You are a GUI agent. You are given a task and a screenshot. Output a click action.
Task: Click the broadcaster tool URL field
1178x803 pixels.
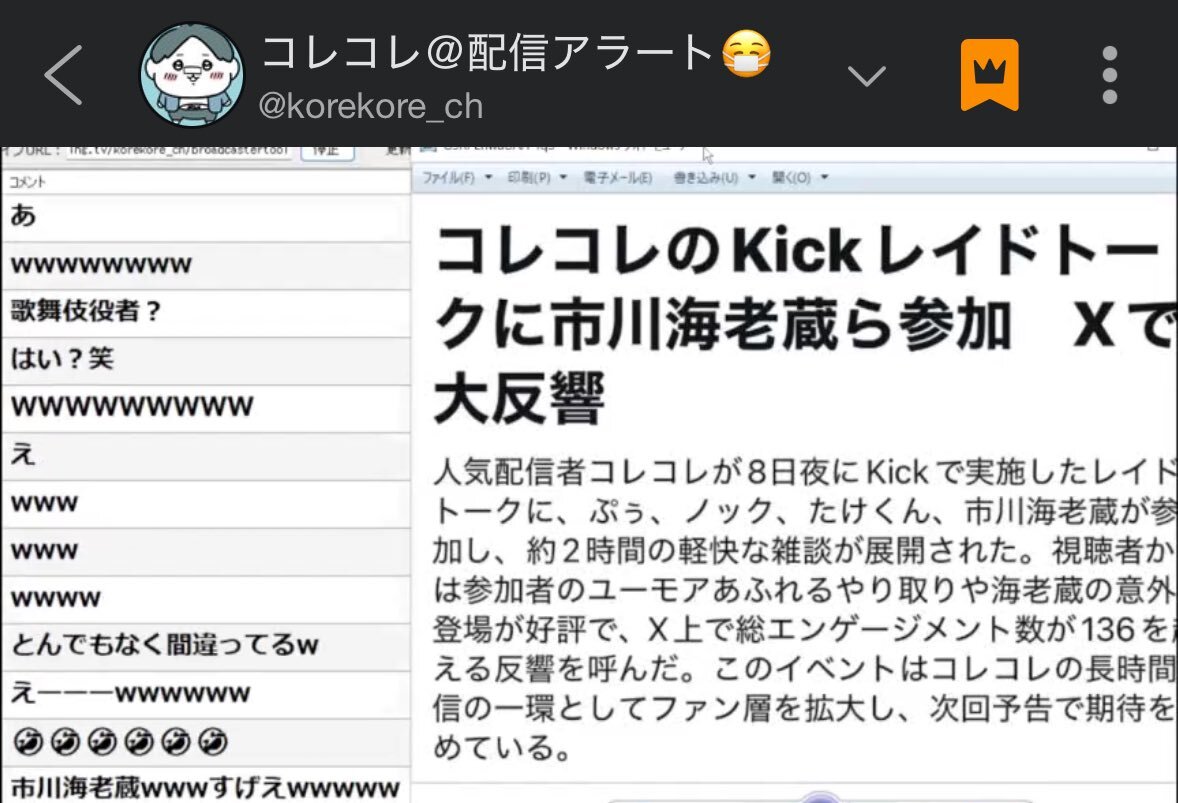click(x=179, y=151)
